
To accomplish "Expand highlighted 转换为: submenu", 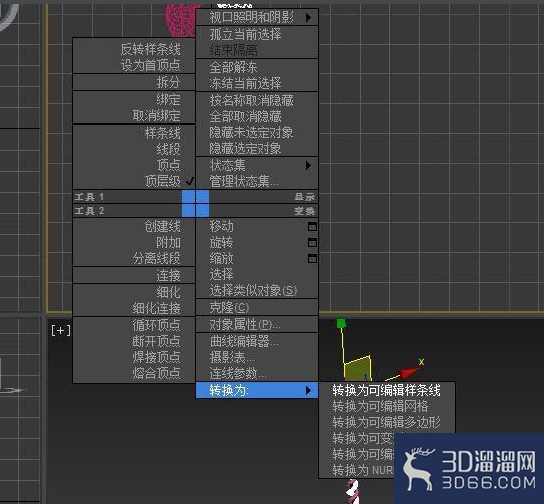I will (x=257, y=390).
